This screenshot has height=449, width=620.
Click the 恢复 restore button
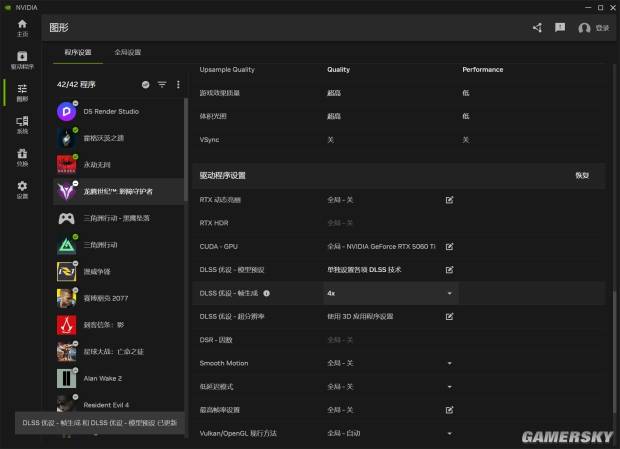[x=582, y=175]
